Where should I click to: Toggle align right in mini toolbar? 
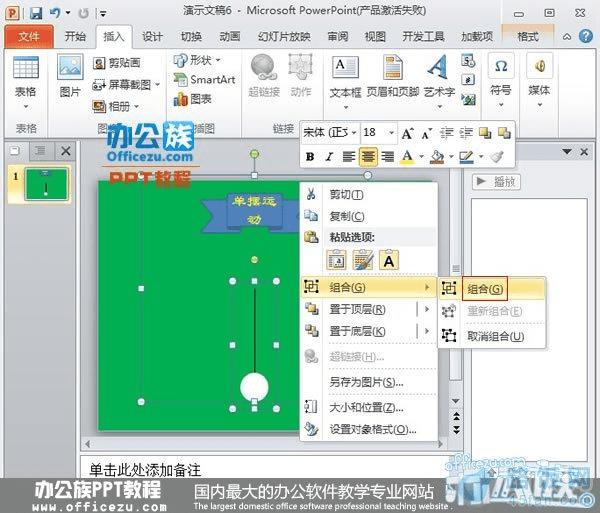point(387,157)
